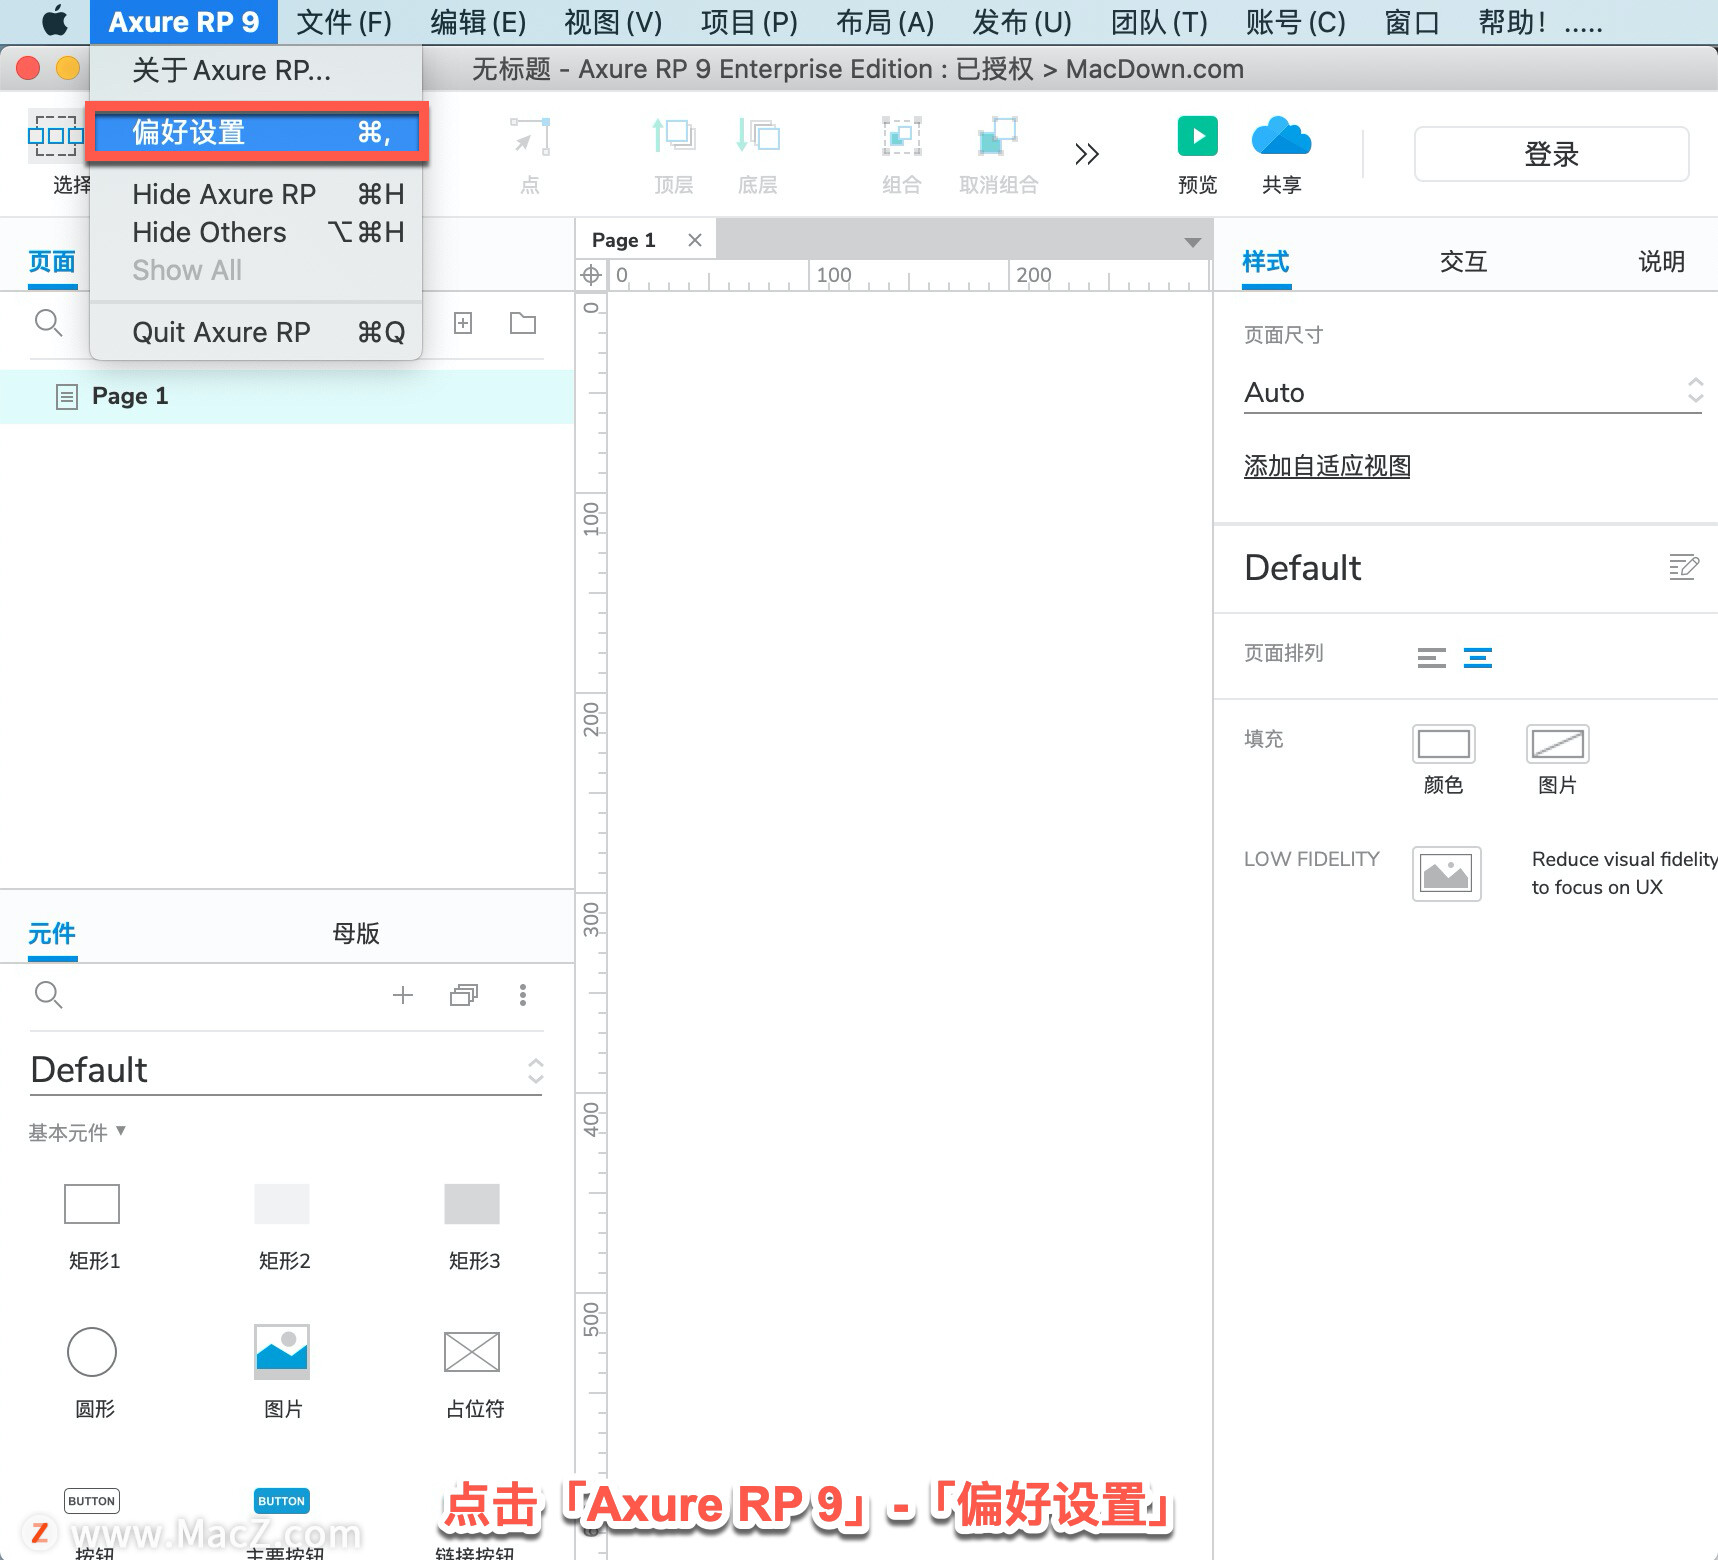Switch to the 交互 tab
Image resolution: width=1718 pixels, height=1560 pixels.
[1463, 262]
